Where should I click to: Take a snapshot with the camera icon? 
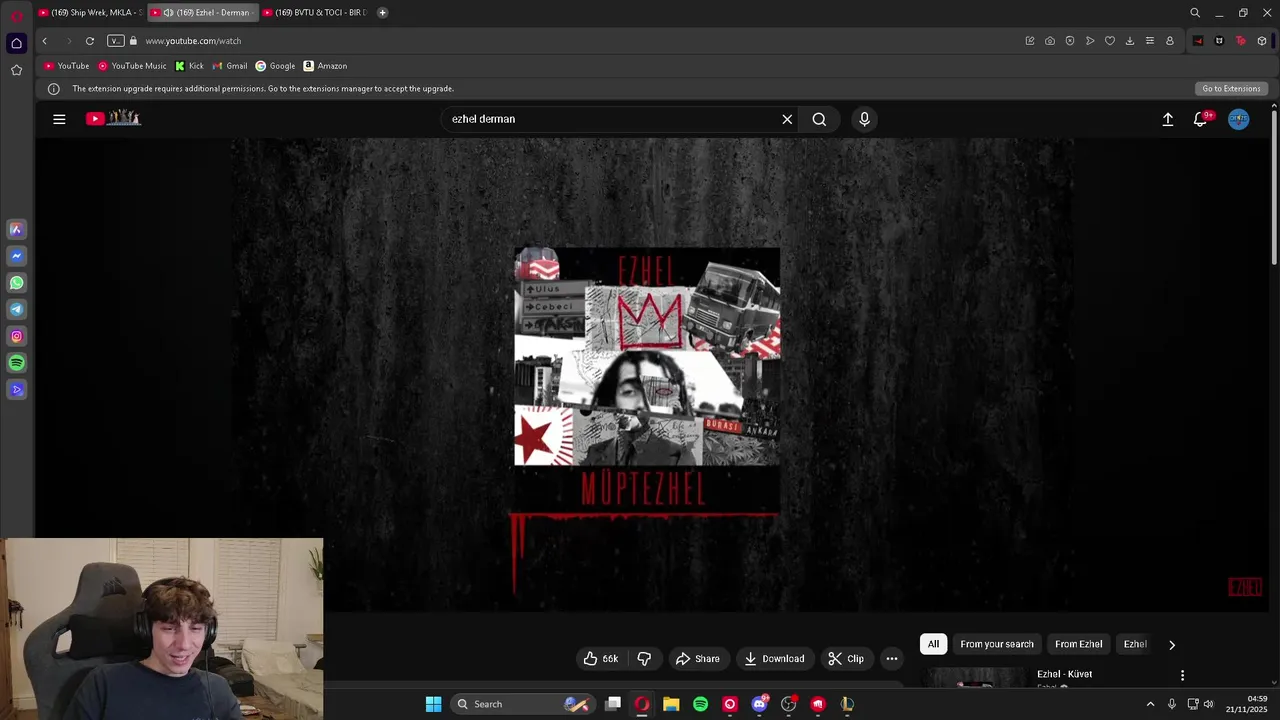click(1050, 41)
